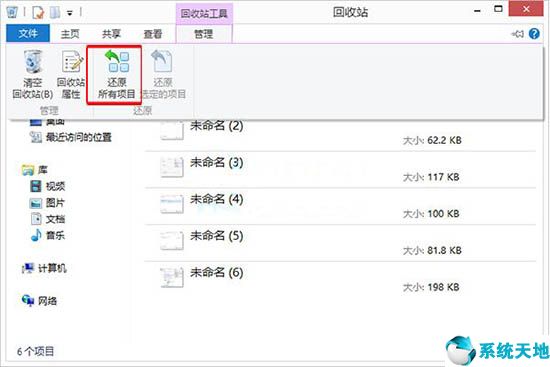Click the 计算机 monitor icon
This screenshot has height=367, width=550.
[28, 268]
